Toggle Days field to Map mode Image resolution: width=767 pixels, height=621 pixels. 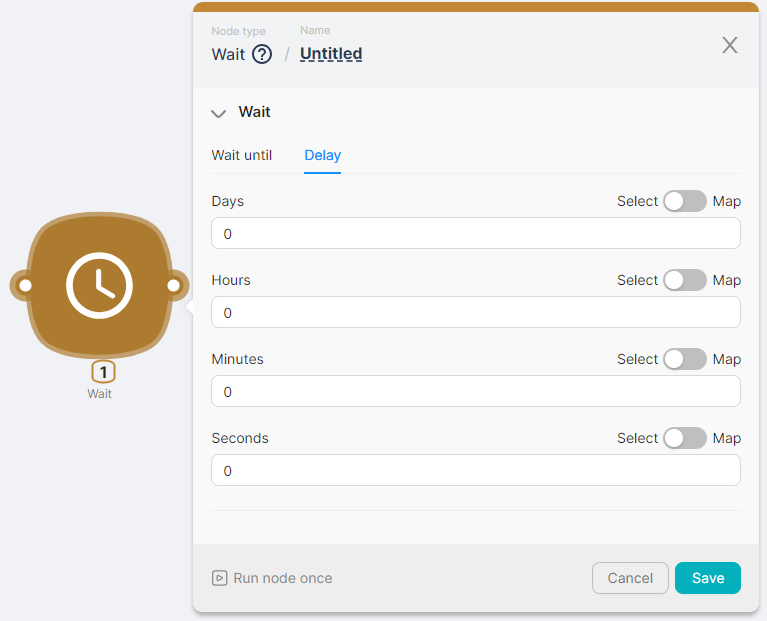(685, 201)
